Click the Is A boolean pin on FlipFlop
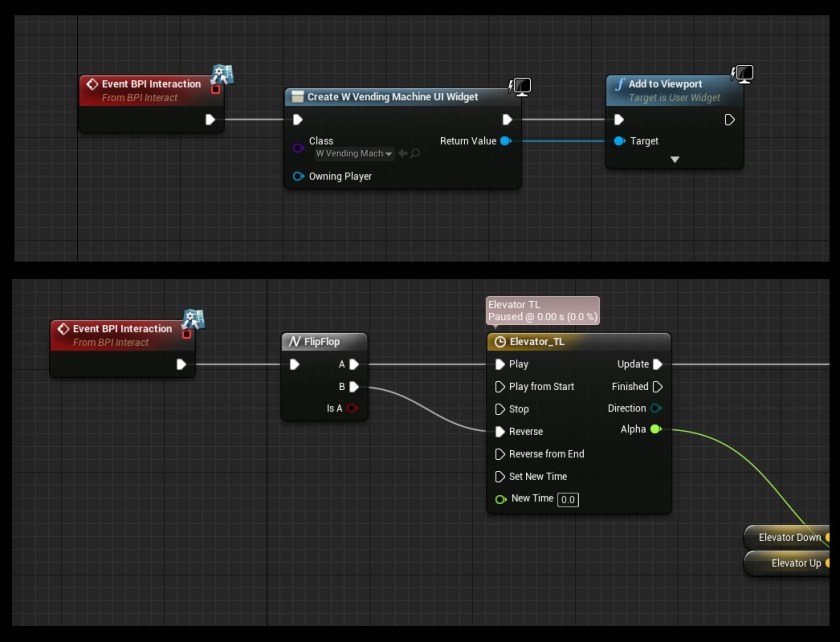Image resolution: width=840 pixels, height=642 pixels. tap(353, 408)
